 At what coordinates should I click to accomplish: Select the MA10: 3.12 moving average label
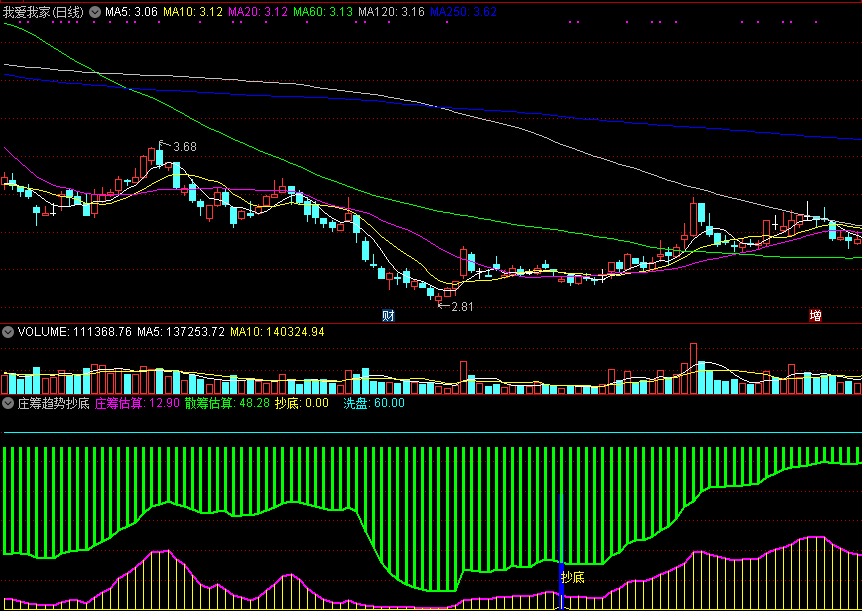tap(193, 12)
